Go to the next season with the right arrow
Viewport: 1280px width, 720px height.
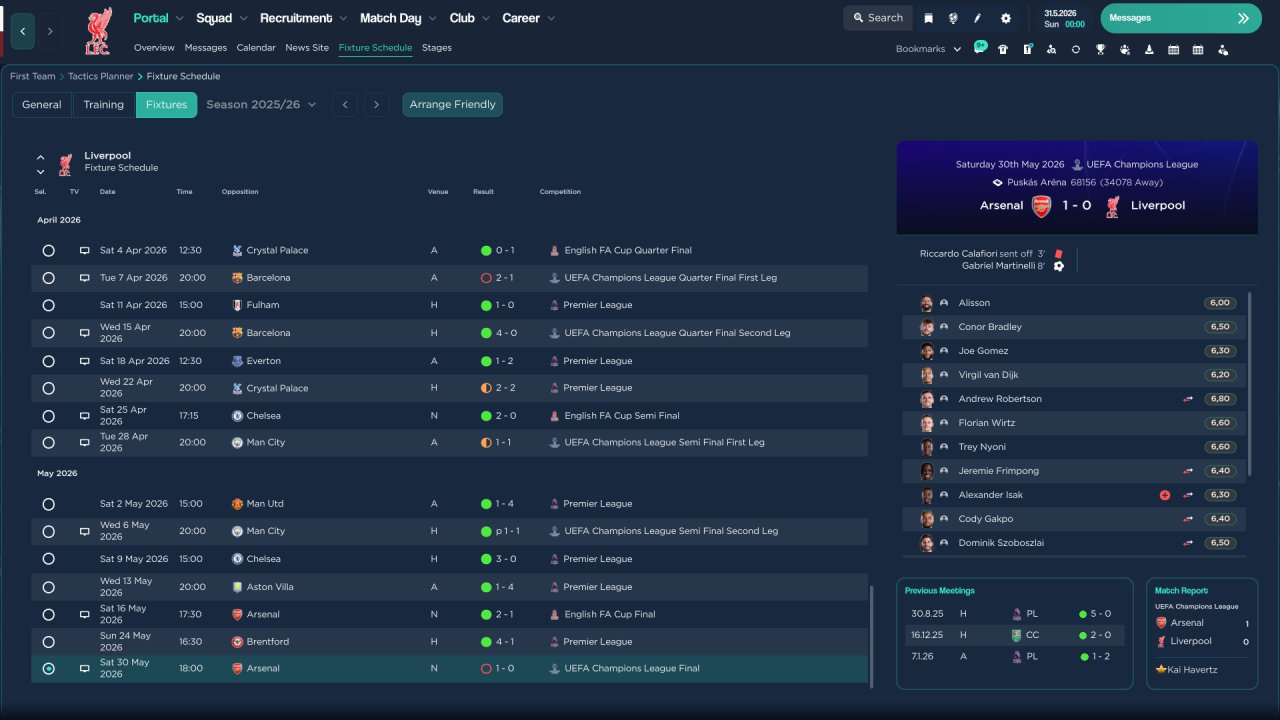[376, 105]
